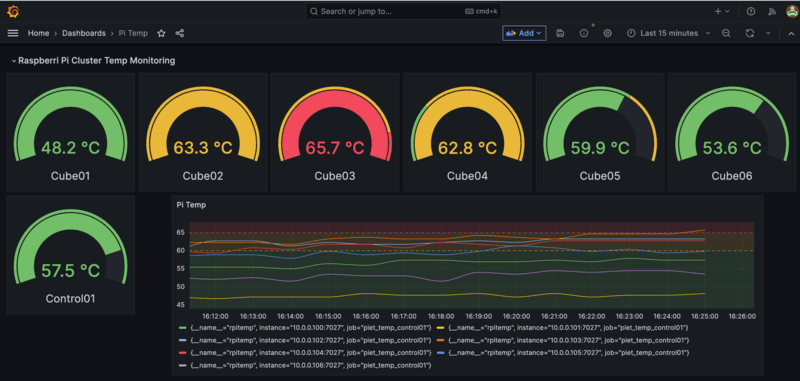
Task: Open the share dashboard icon
Action: coord(180,33)
